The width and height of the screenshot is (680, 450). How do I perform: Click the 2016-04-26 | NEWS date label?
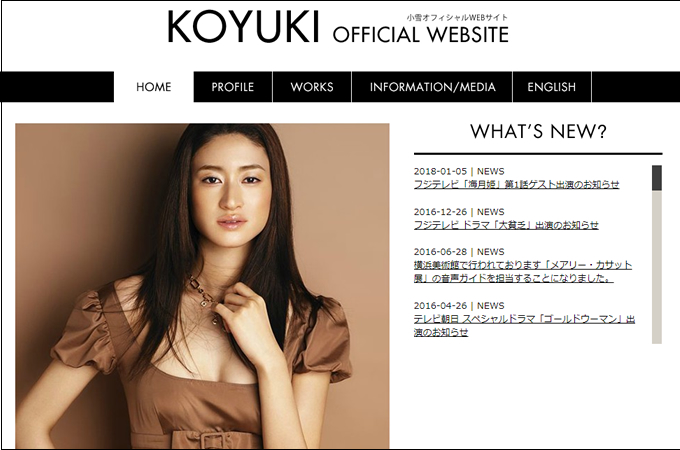(459, 306)
